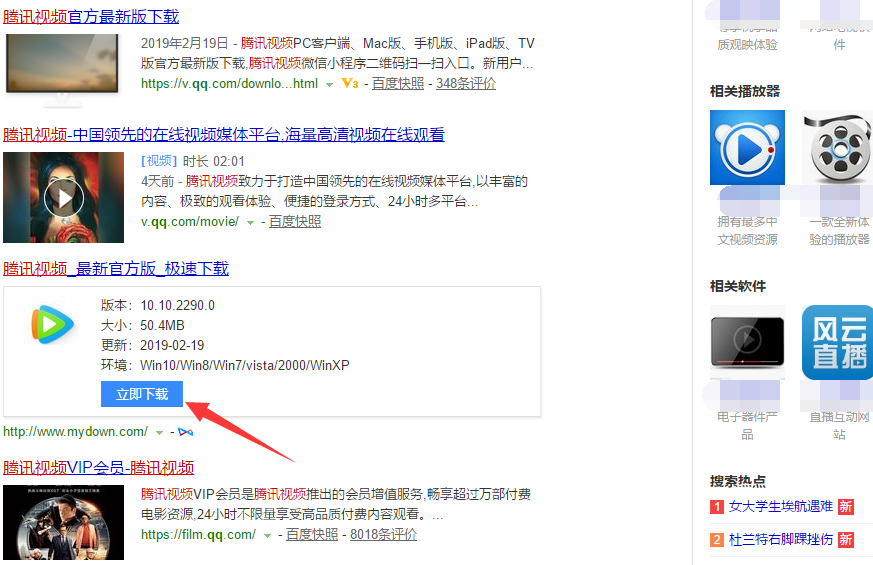This screenshot has width=873, height=565.
Task: Click the dark video screen software icon
Action: point(747,342)
